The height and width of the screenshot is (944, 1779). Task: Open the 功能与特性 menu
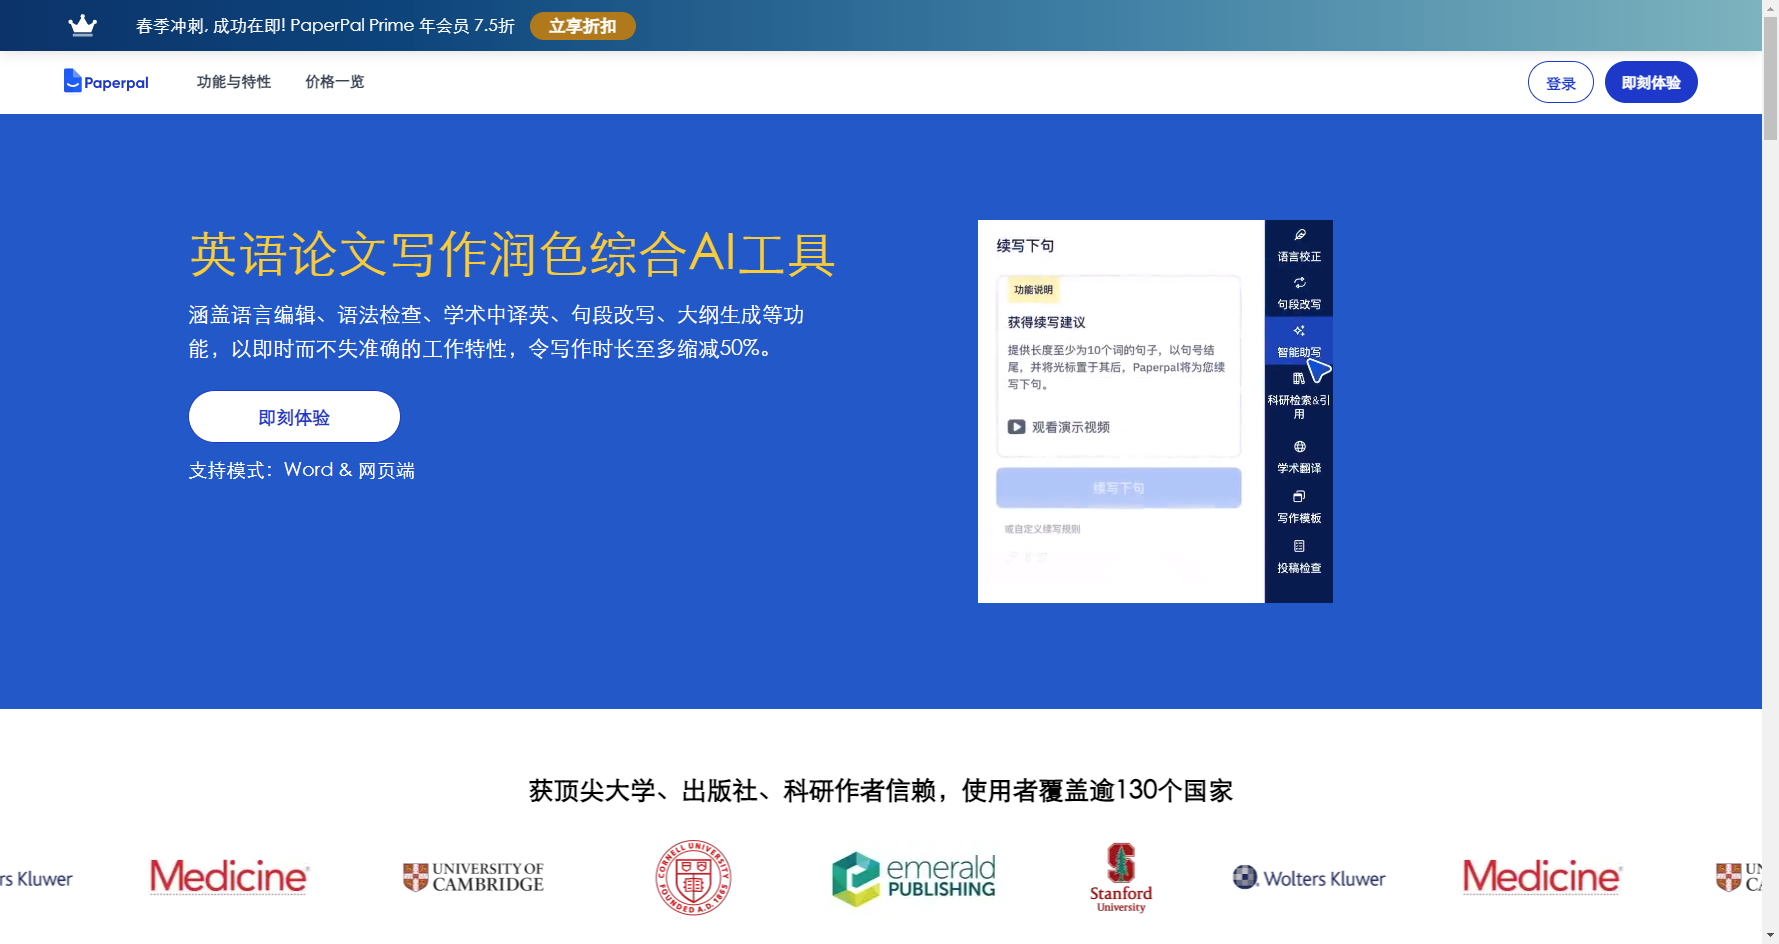coord(234,82)
